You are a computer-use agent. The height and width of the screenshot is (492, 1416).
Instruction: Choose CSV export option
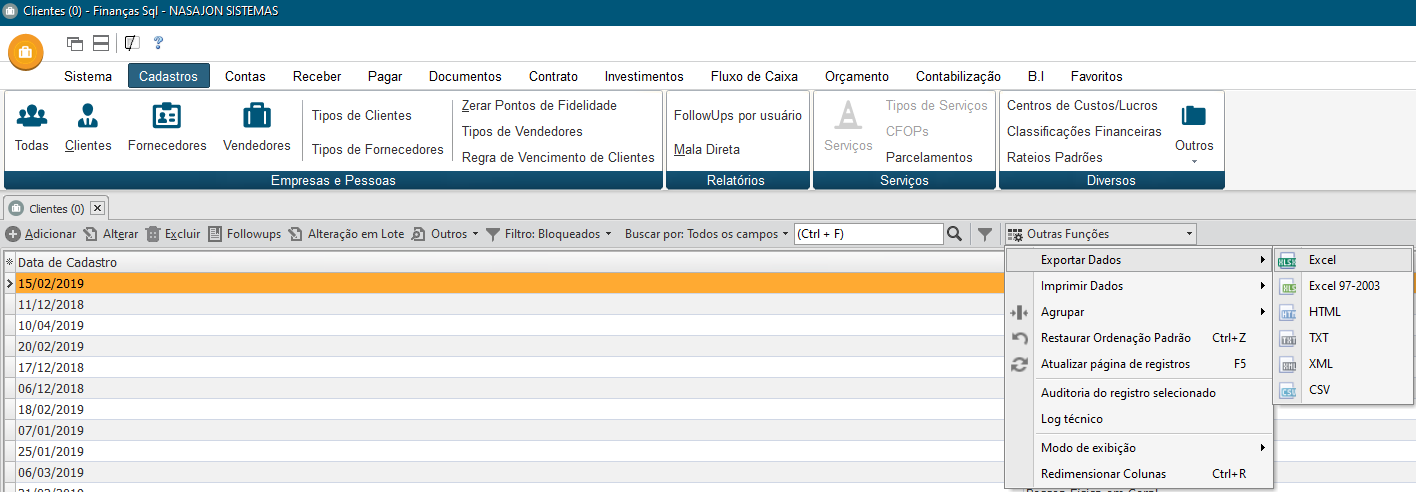pyautogui.click(x=1319, y=390)
